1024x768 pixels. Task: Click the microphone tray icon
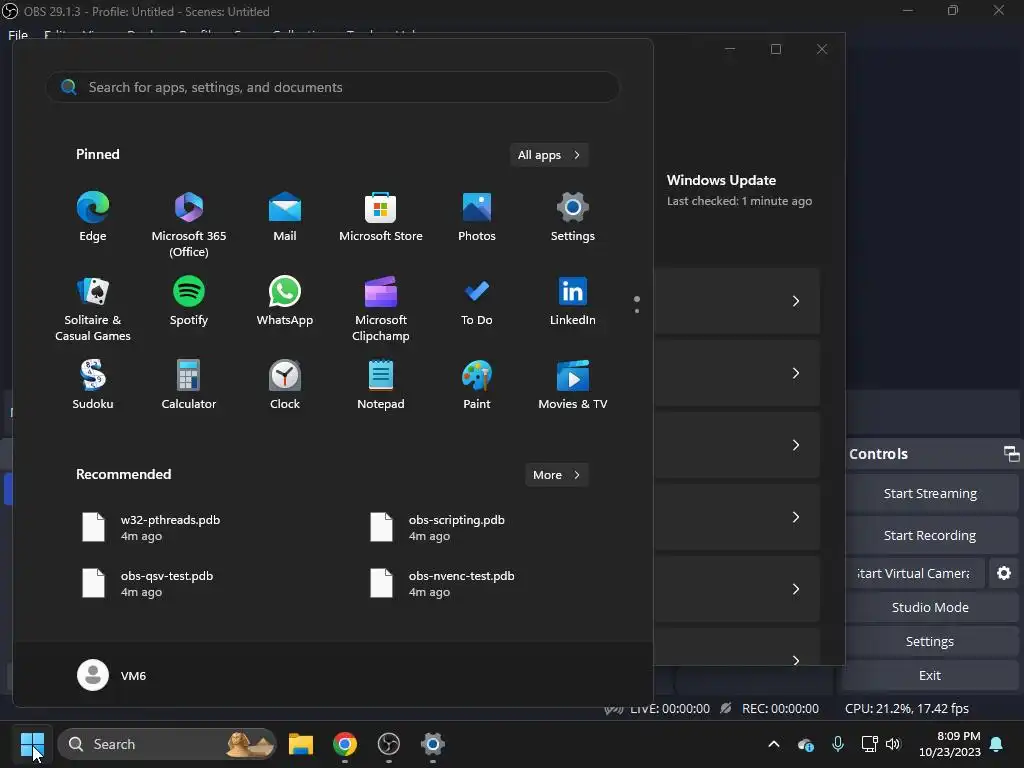838,744
